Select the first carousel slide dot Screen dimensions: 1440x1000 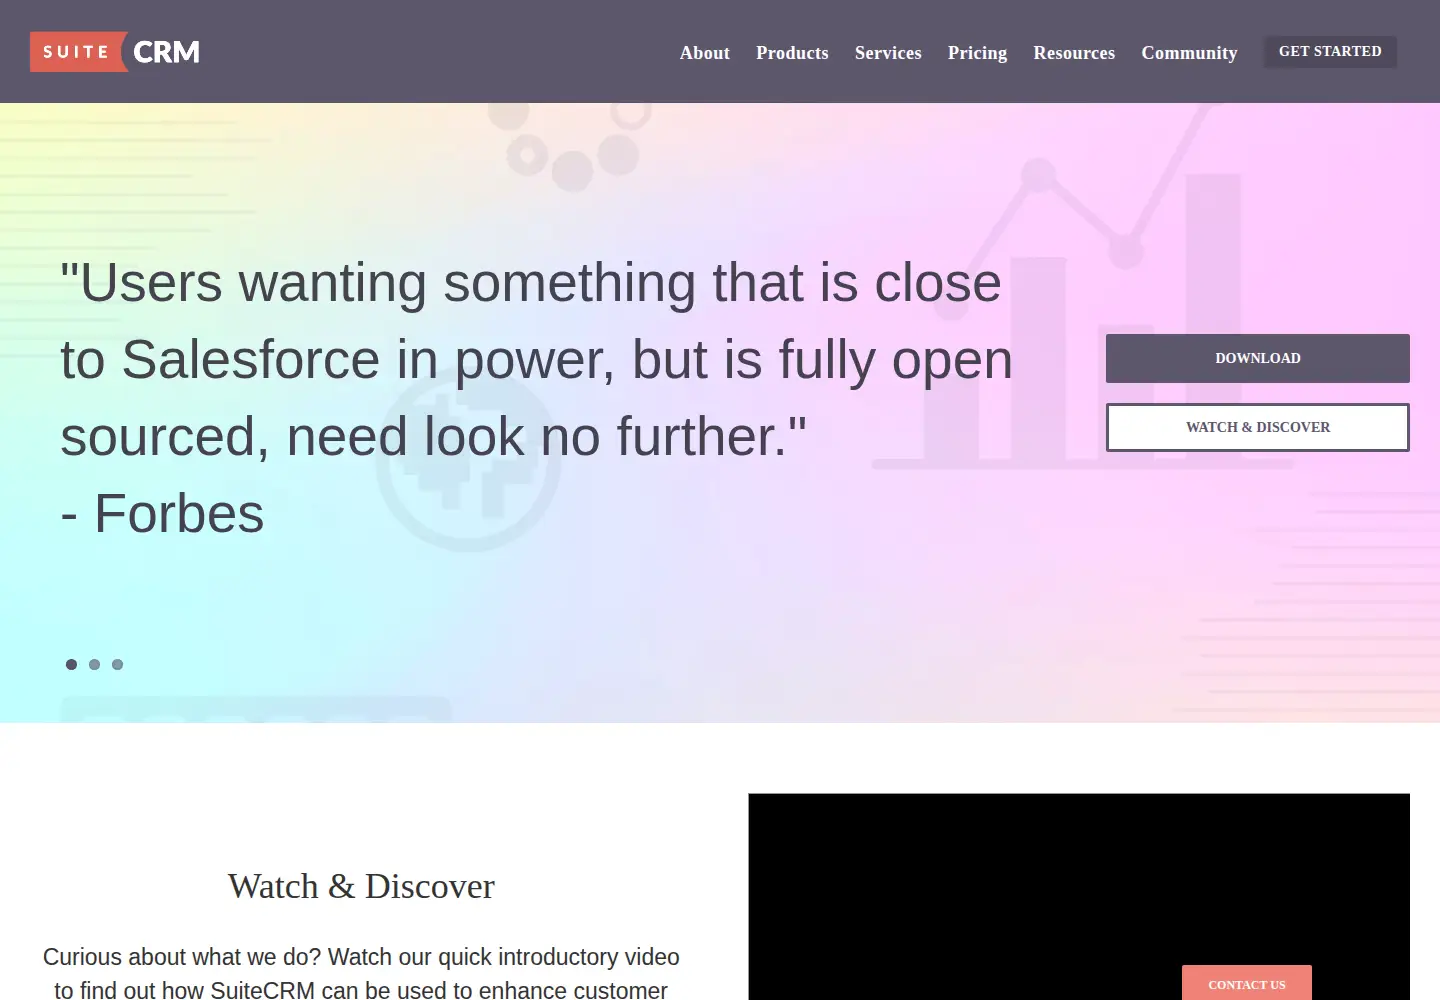click(71, 664)
